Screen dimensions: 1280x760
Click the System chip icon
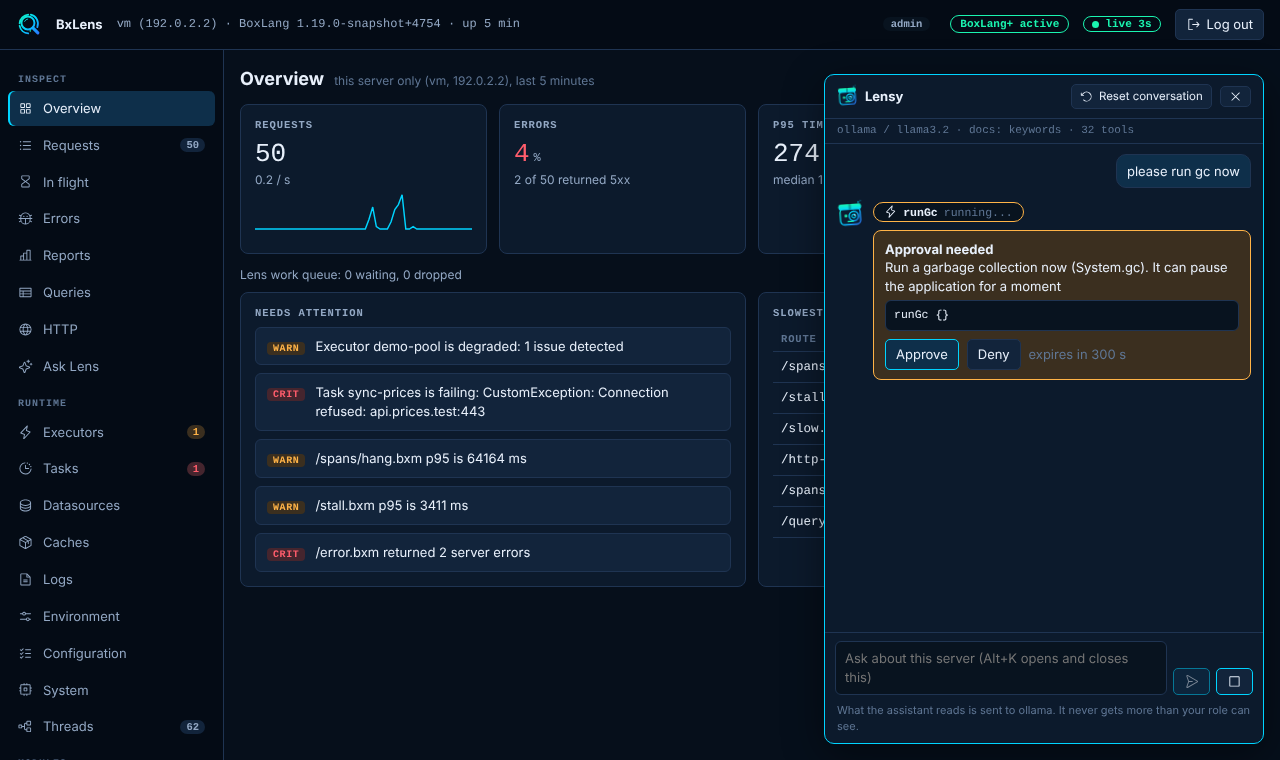(26, 690)
